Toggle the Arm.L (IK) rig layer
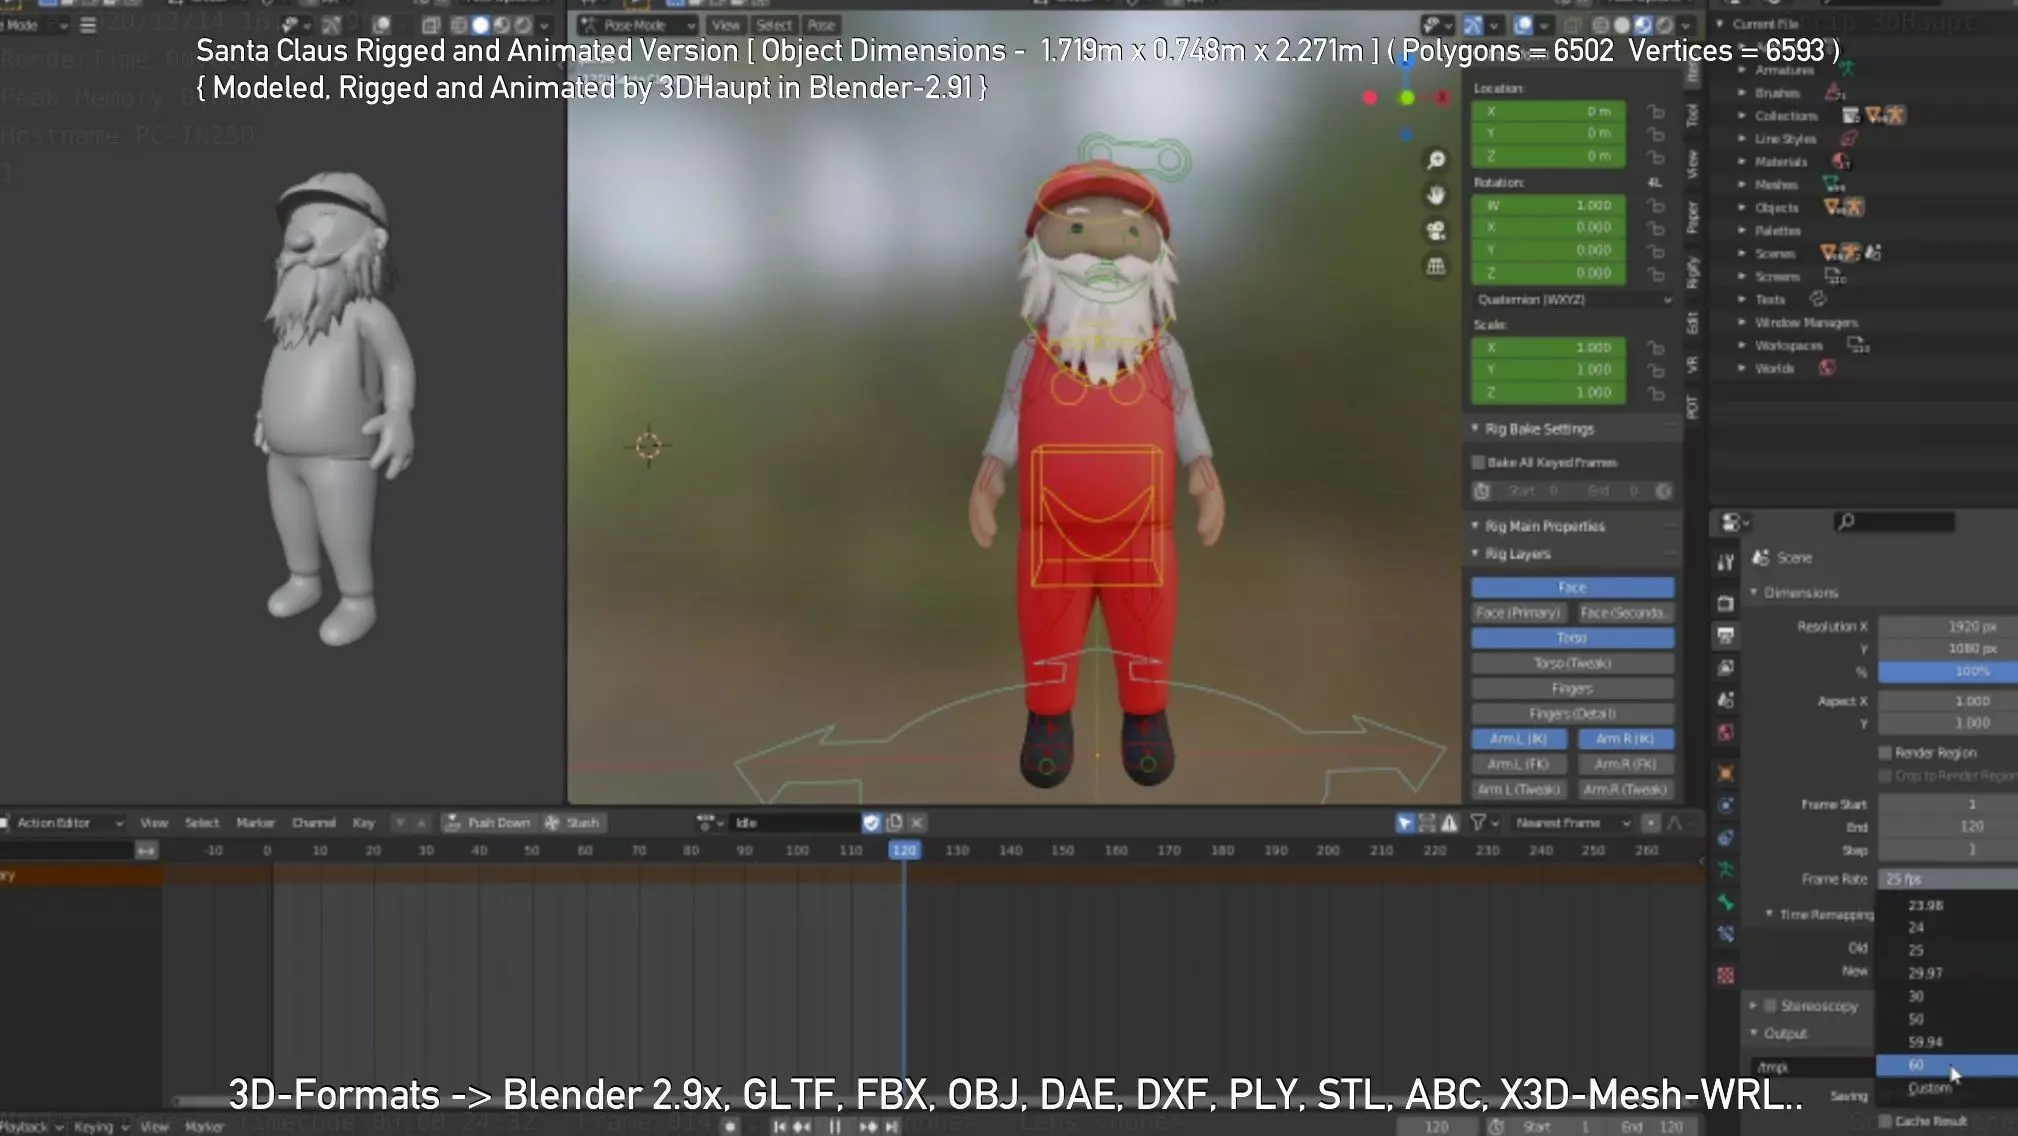2018x1136 pixels. (x=1518, y=738)
